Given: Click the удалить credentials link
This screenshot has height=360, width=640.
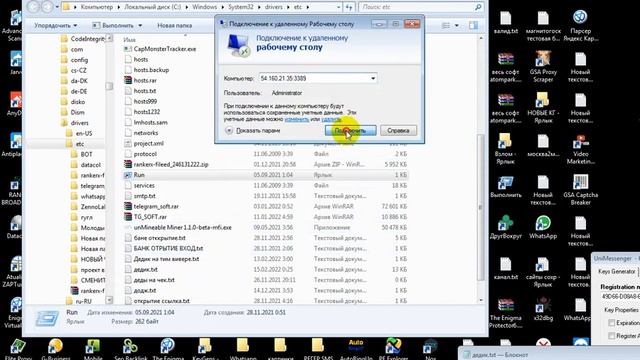Looking at the screenshot, I should pos(331,119).
